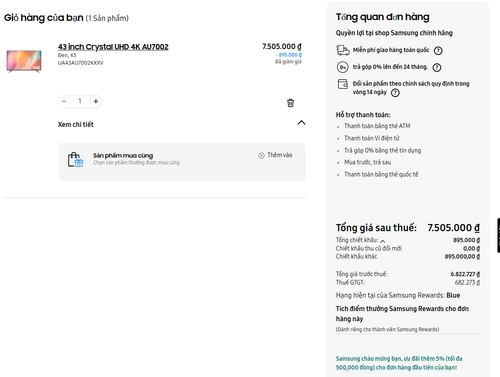Click the black feedback tab on the right edge

[498, 235]
